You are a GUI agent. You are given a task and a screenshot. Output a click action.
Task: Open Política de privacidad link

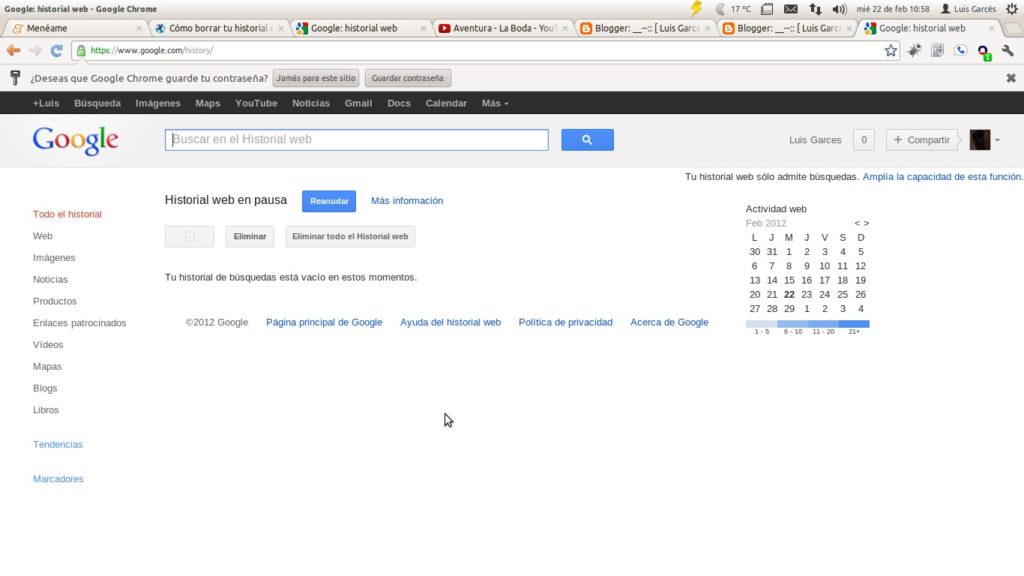coord(566,323)
